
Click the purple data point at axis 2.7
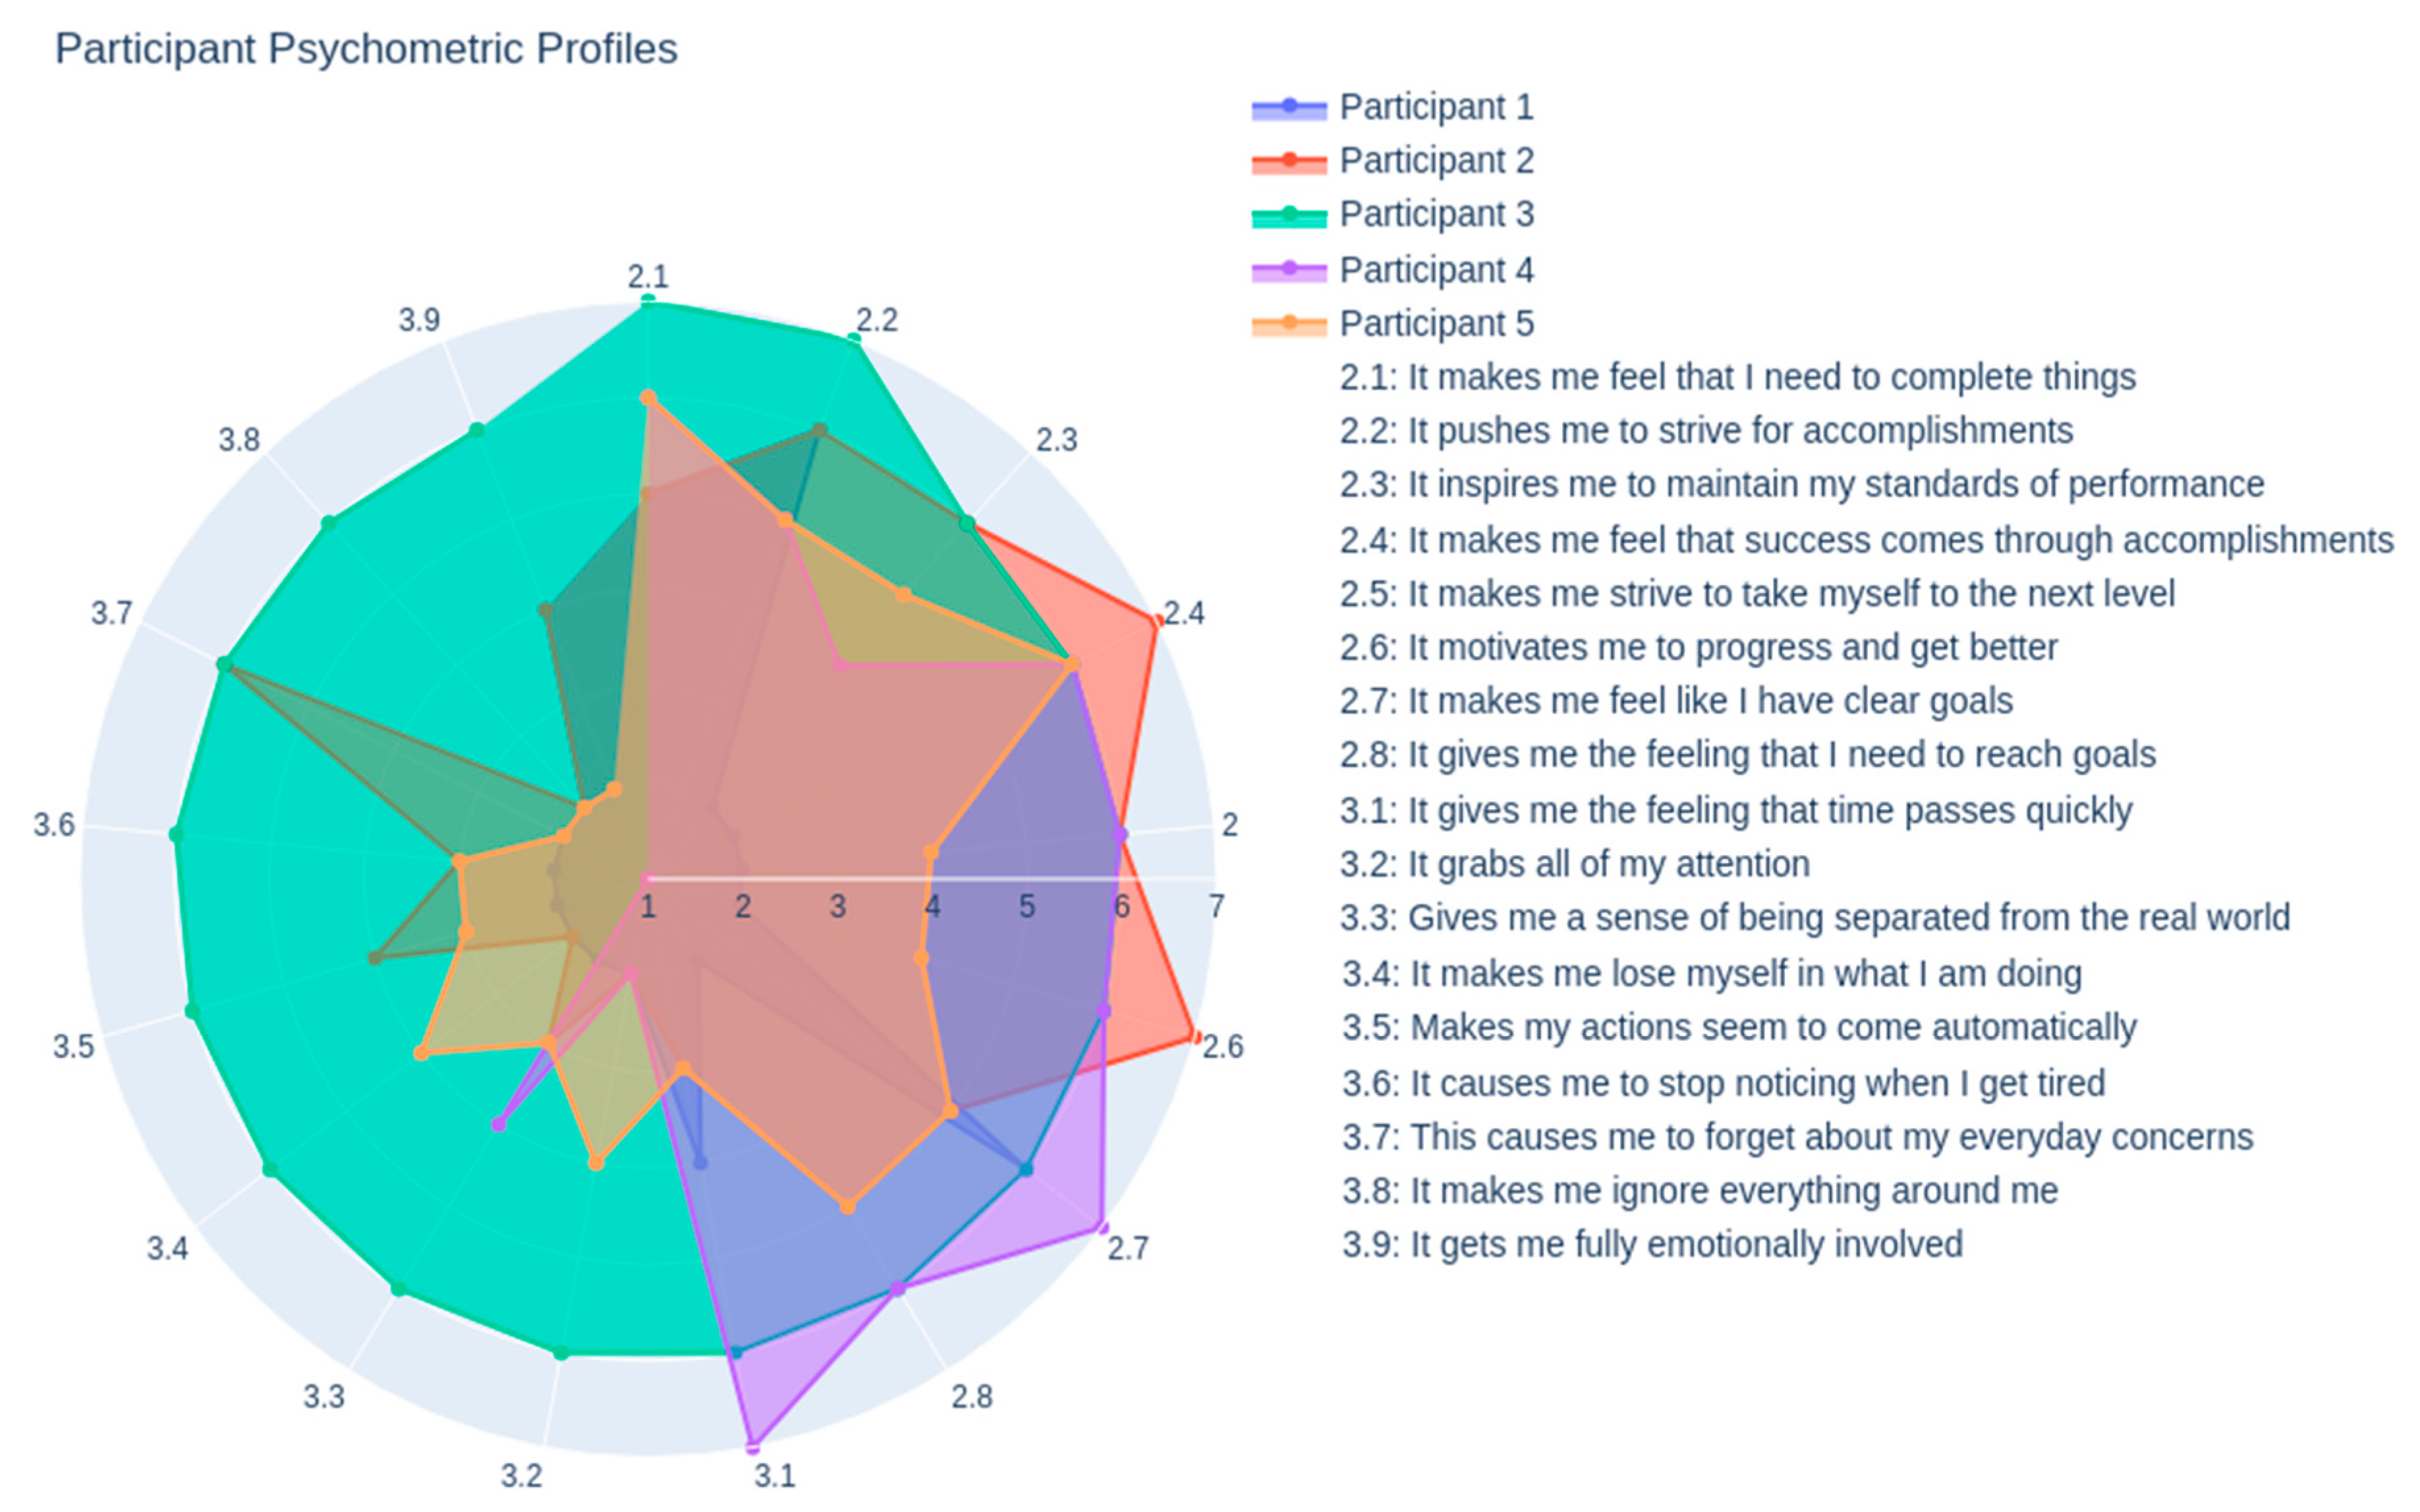click(1101, 1225)
